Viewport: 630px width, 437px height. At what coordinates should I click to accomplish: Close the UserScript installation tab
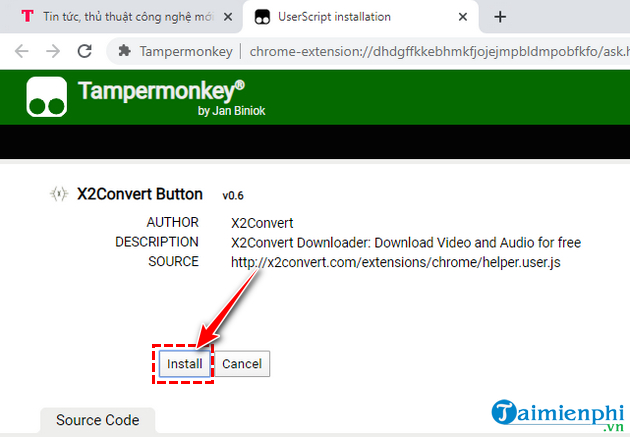click(463, 17)
